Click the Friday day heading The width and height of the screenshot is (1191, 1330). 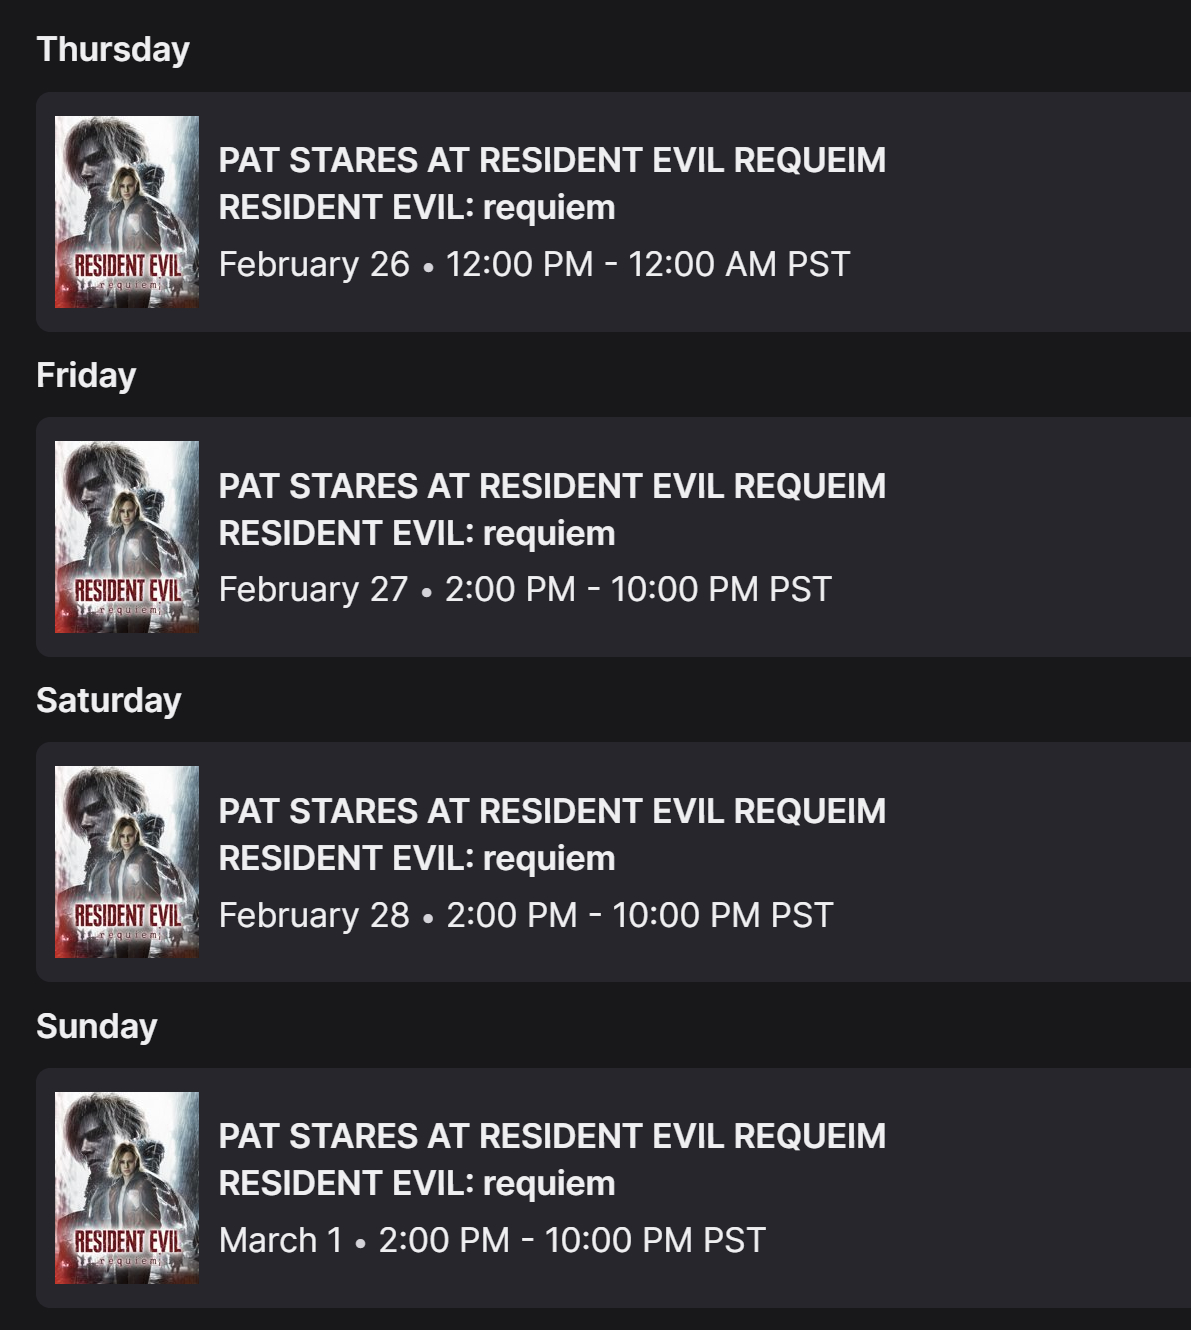[86, 375]
